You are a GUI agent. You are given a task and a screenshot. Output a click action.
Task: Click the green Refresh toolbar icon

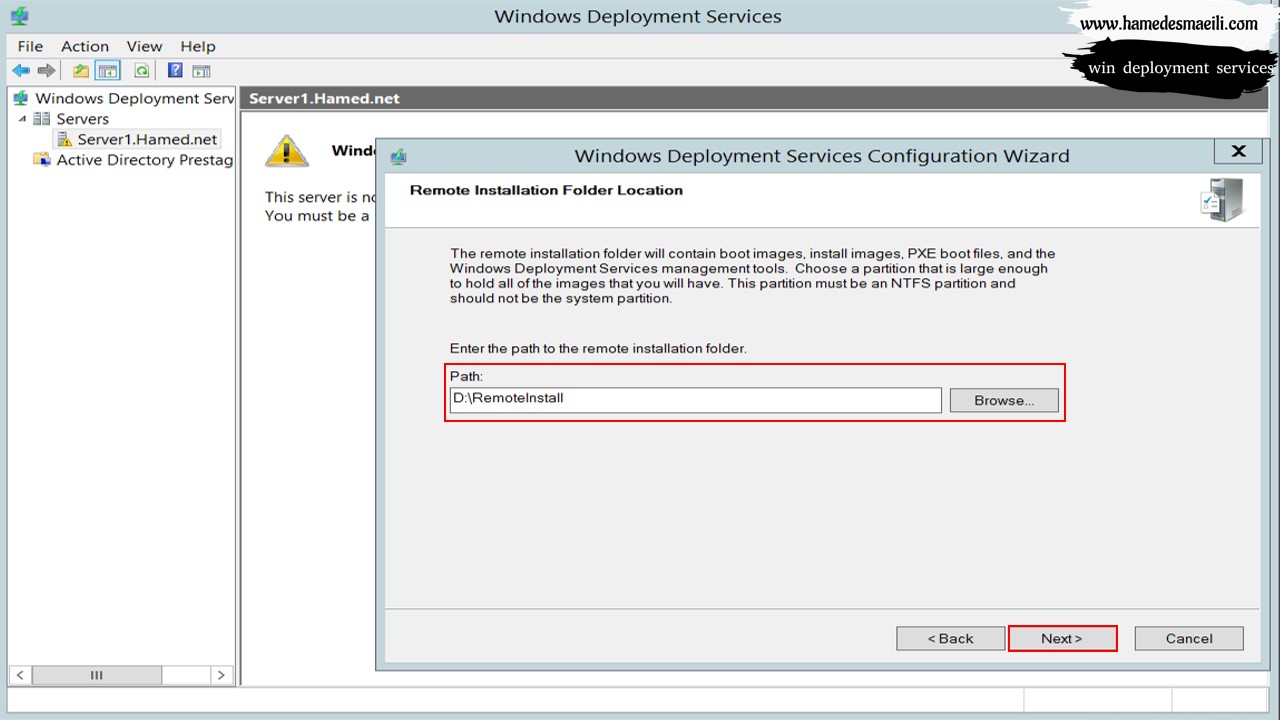tap(142, 71)
